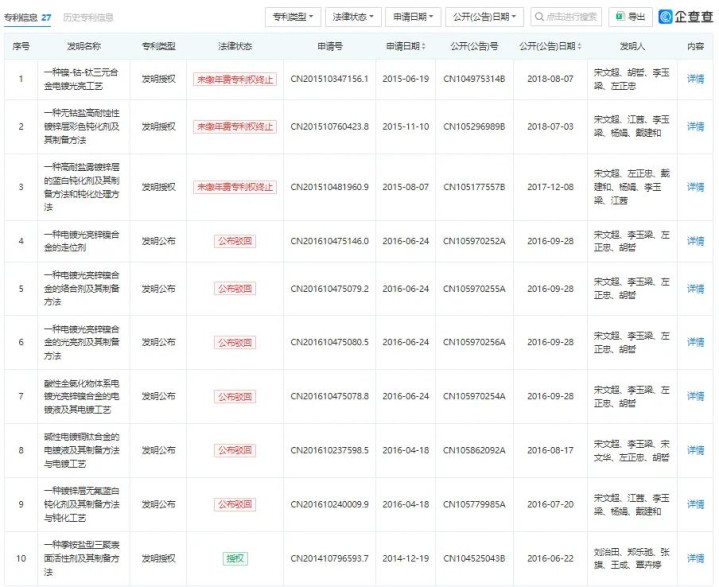Click the 公布驳回 tag in row 4
Screen dimensions: 719x587
coord(235,241)
